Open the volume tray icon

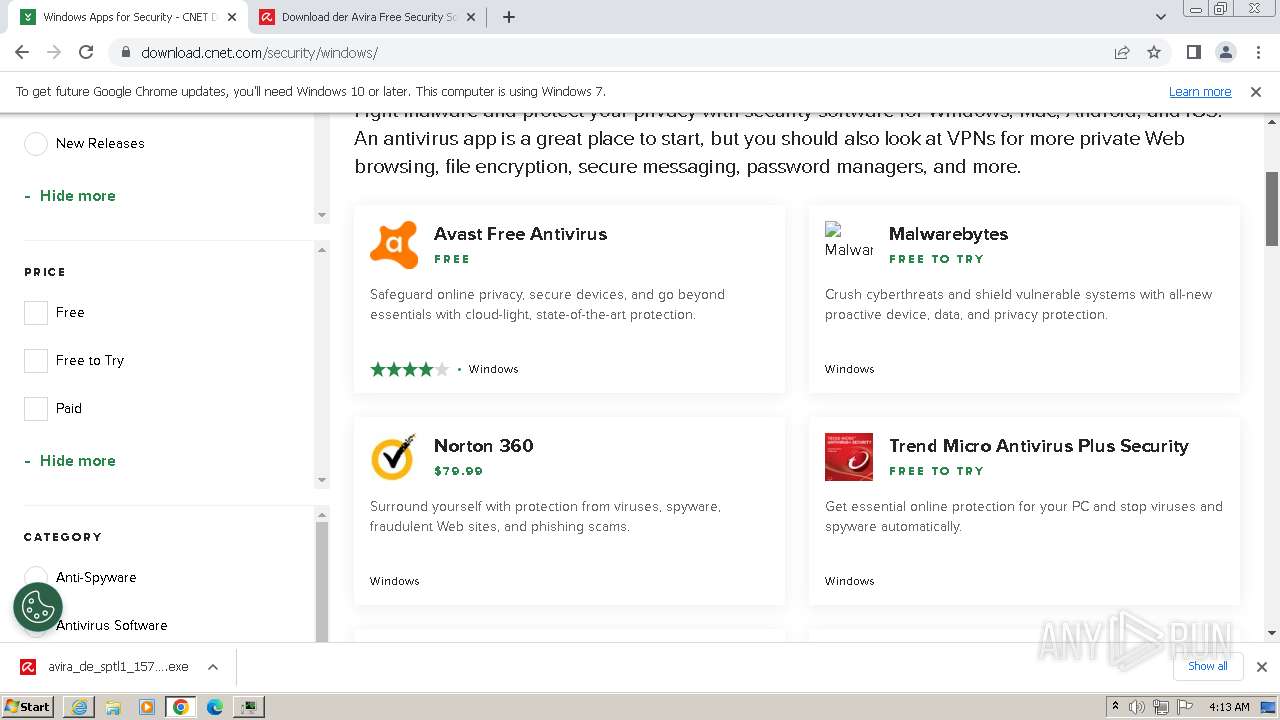(x=1137, y=707)
